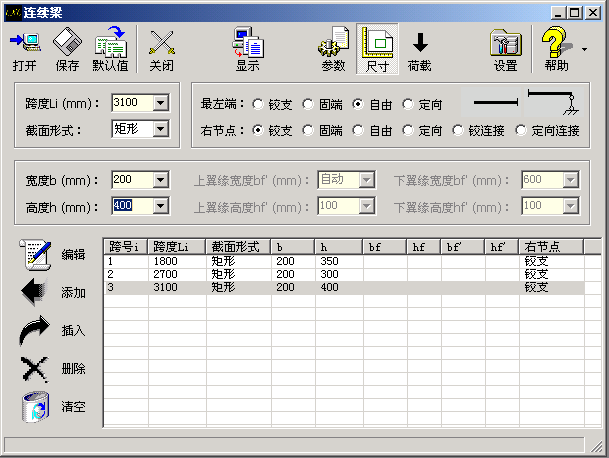Click the 打开 (Open) toolbar icon
This screenshot has height=458, width=609.
tap(25, 50)
